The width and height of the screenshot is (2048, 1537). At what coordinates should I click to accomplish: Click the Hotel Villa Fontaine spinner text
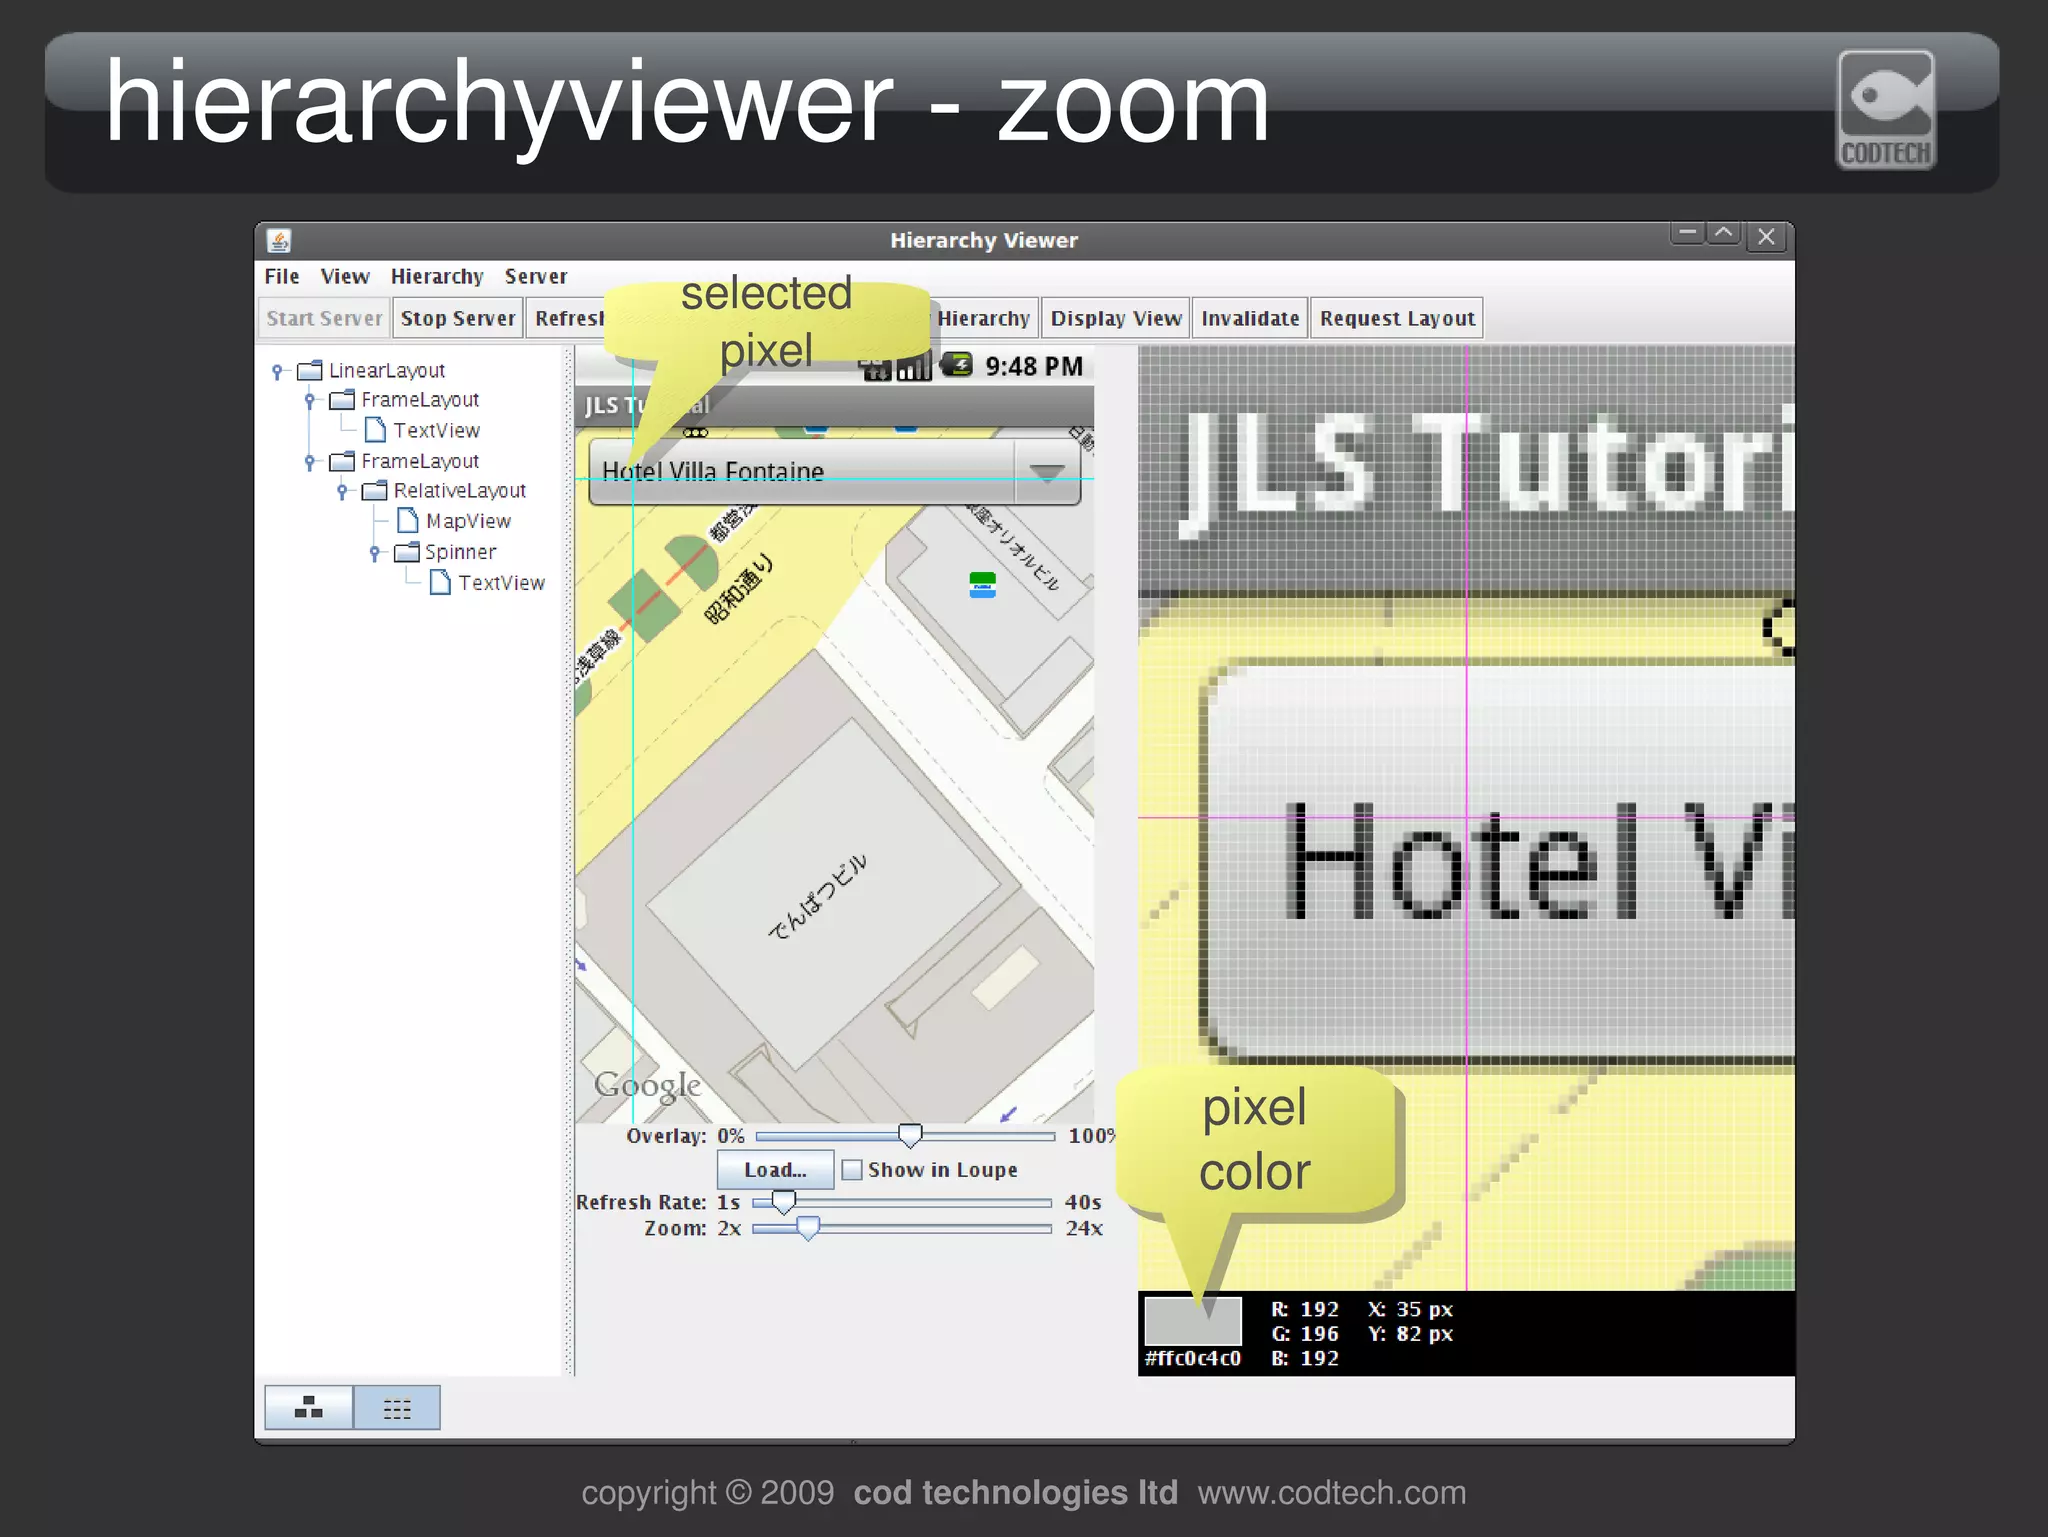pos(713,471)
